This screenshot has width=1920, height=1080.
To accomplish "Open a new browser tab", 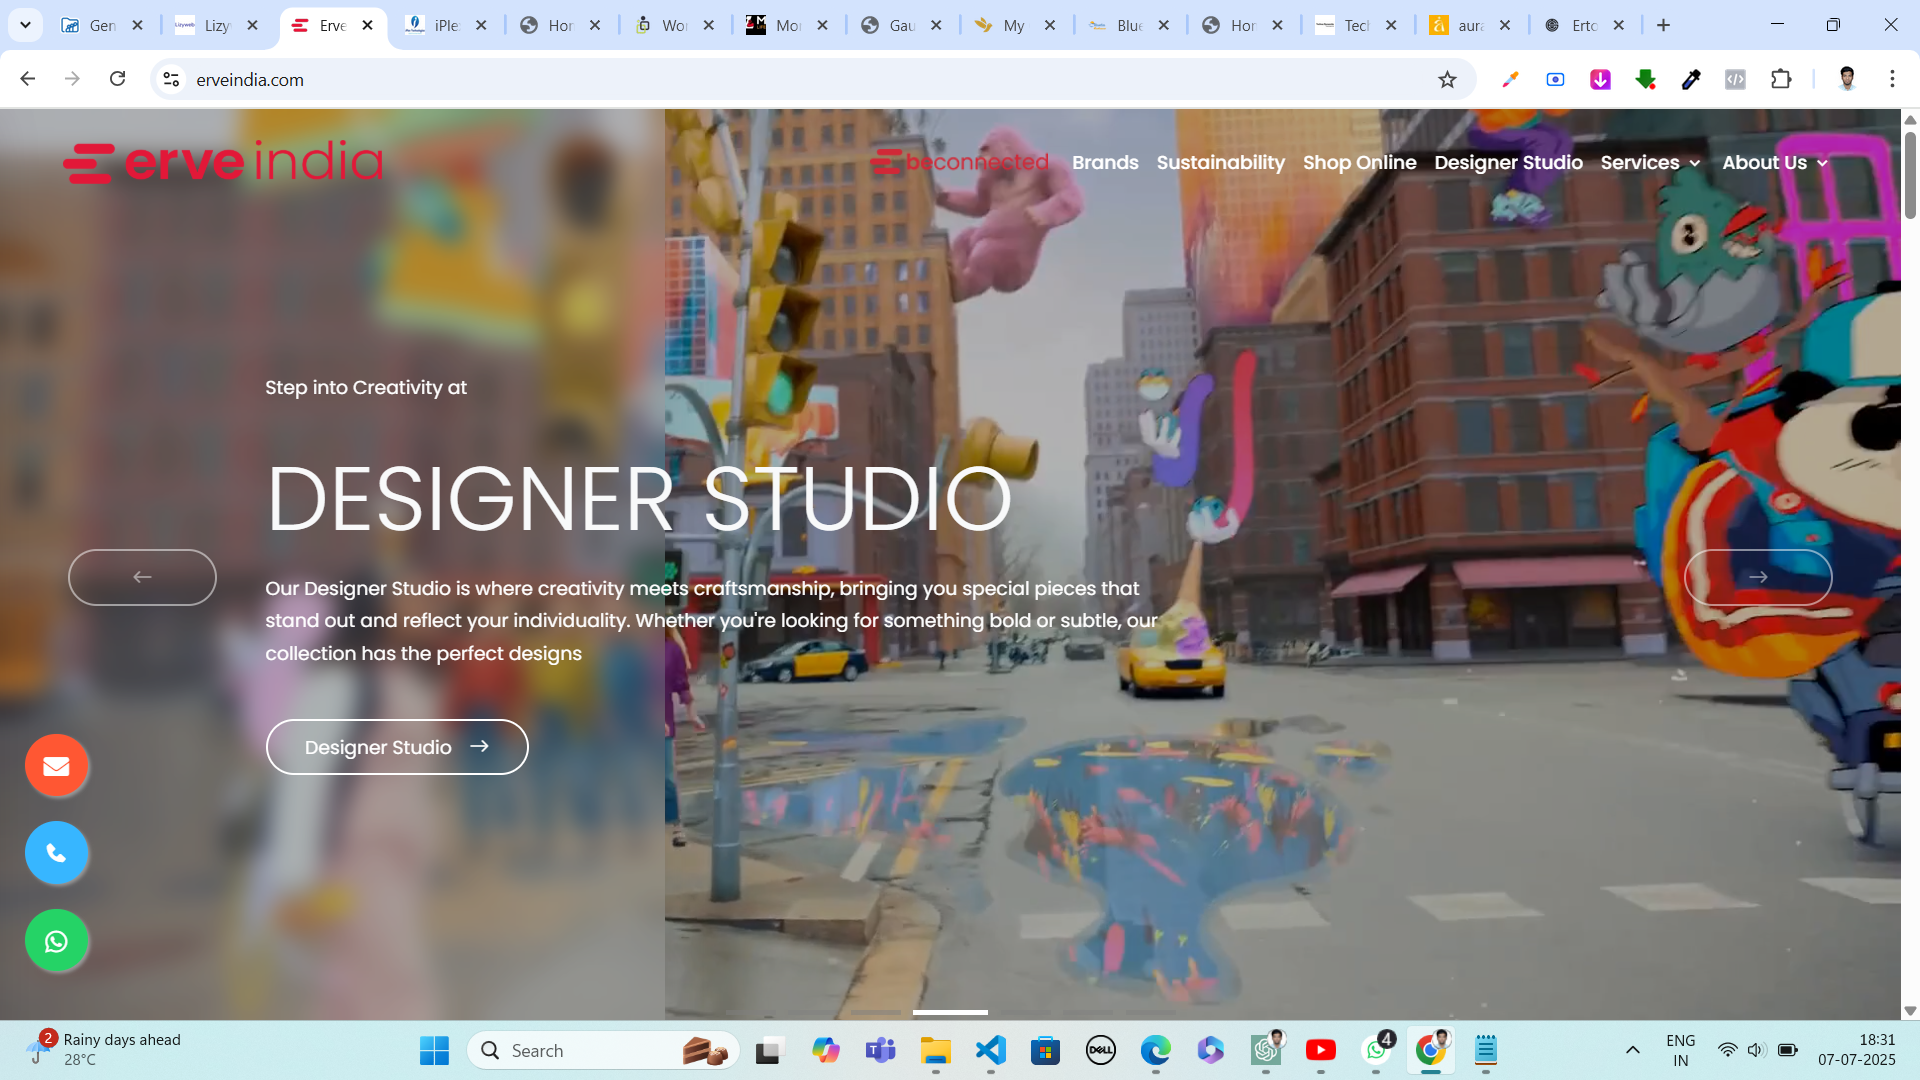I will point(1663,25).
